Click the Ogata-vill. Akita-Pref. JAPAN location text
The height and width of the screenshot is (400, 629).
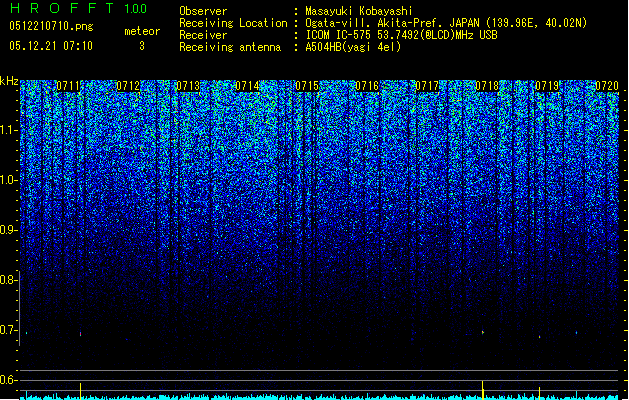(446, 23)
